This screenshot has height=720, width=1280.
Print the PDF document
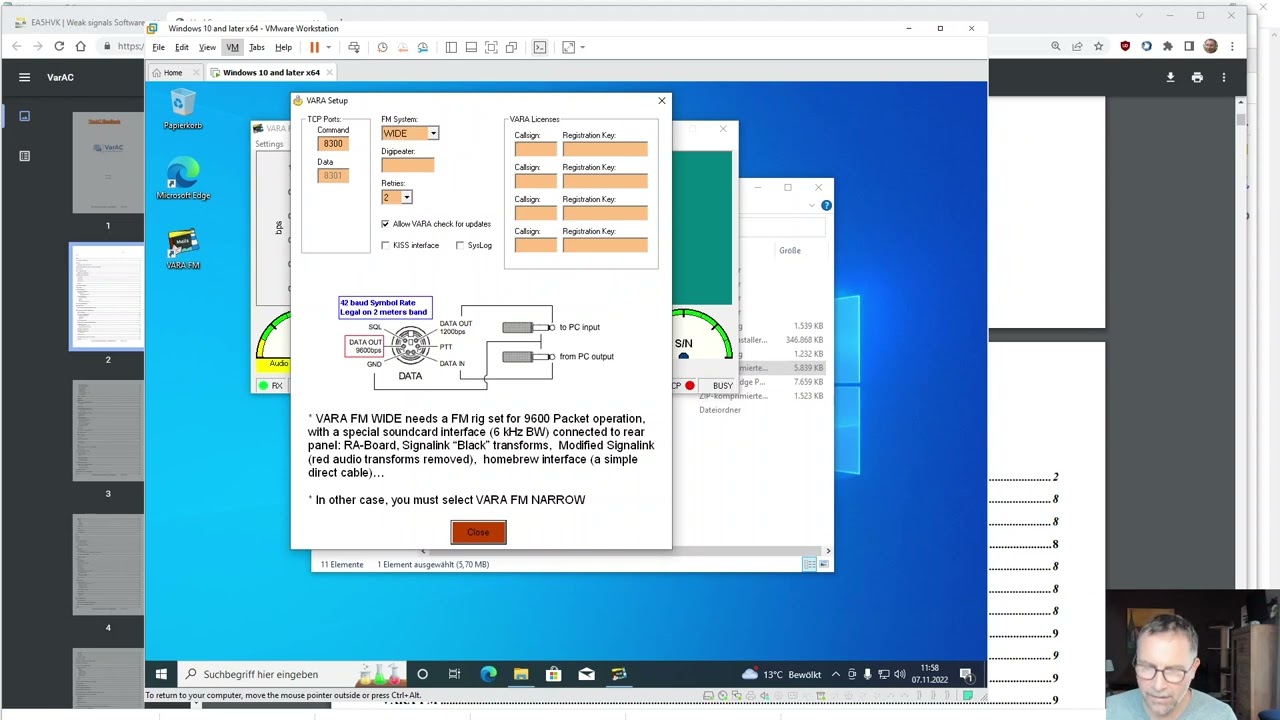[1197, 77]
